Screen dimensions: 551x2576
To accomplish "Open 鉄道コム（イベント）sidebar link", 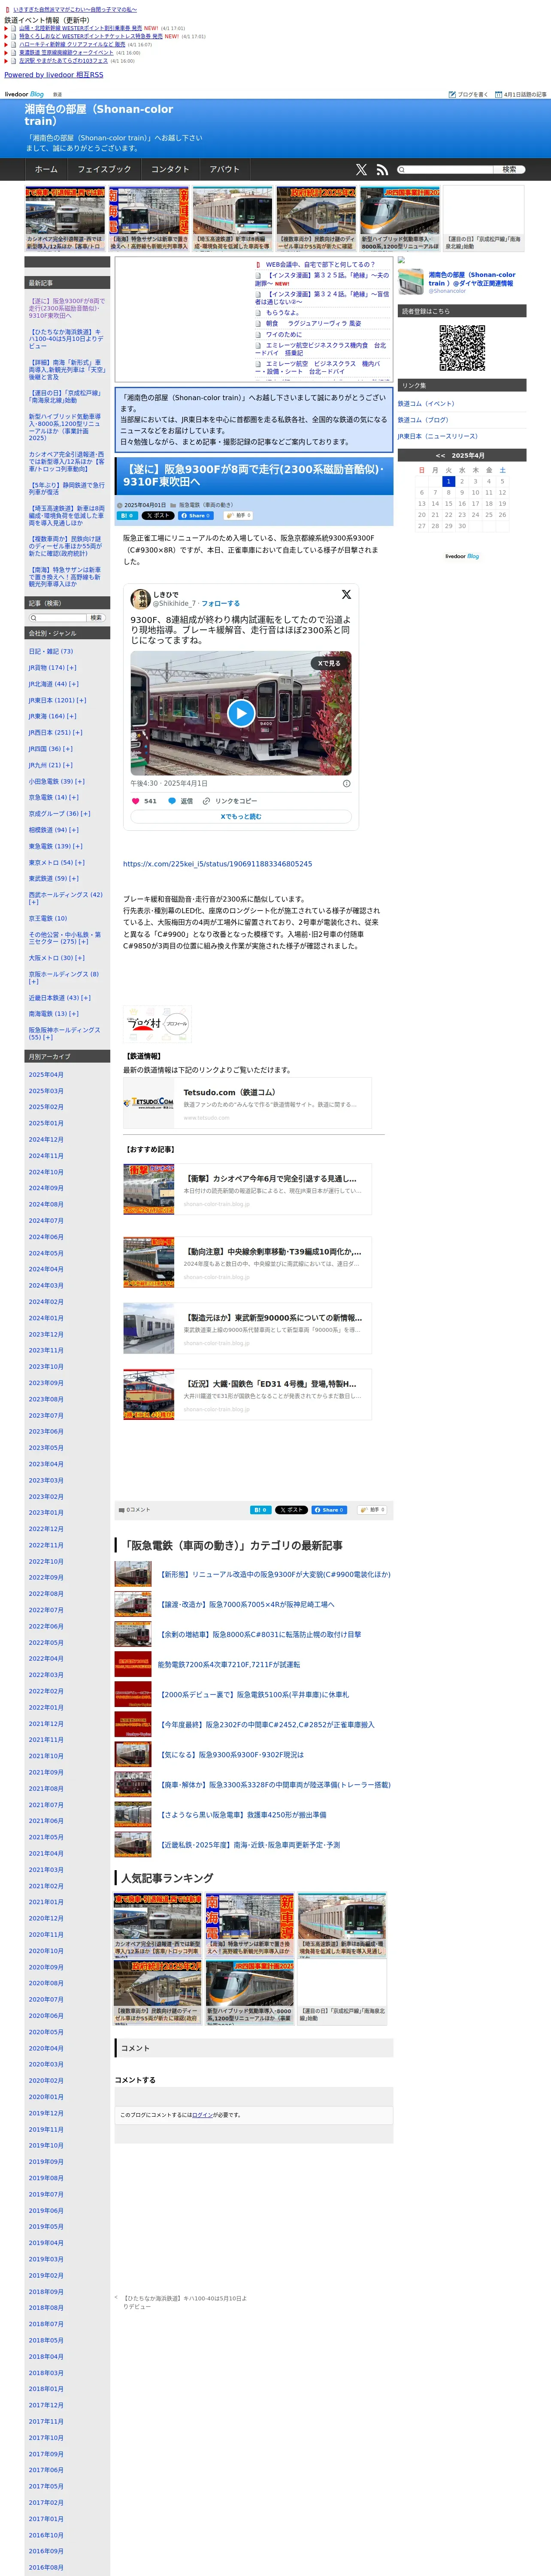I will tap(426, 404).
